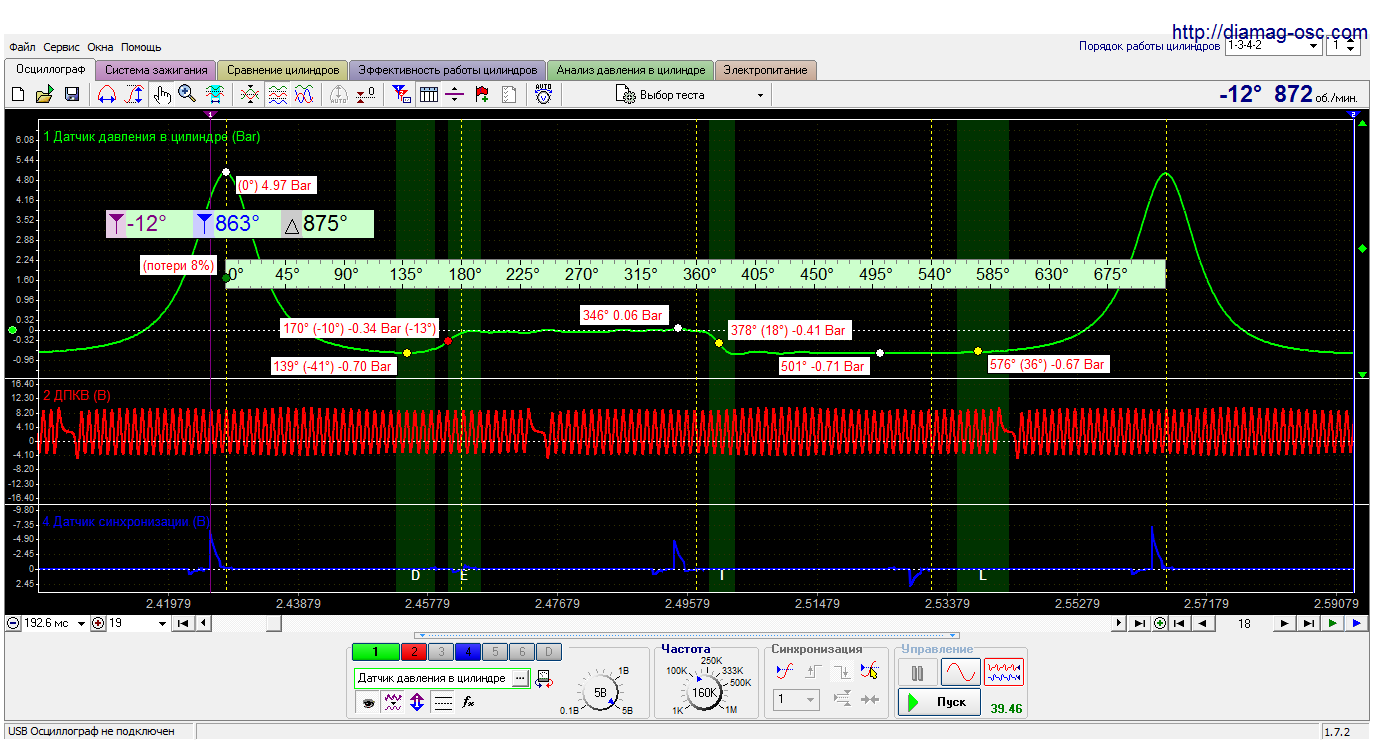Open the Файл menu
Screen dimensions: 1382x744
[22, 47]
